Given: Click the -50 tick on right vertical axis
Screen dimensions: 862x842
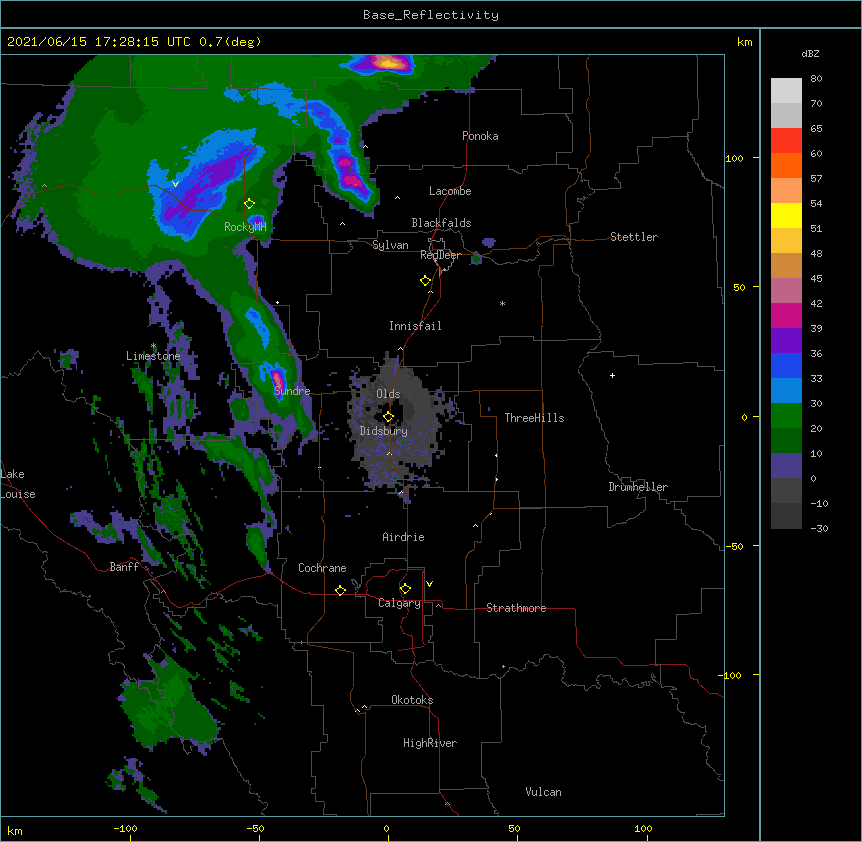Looking at the screenshot, I should pos(735,546).
